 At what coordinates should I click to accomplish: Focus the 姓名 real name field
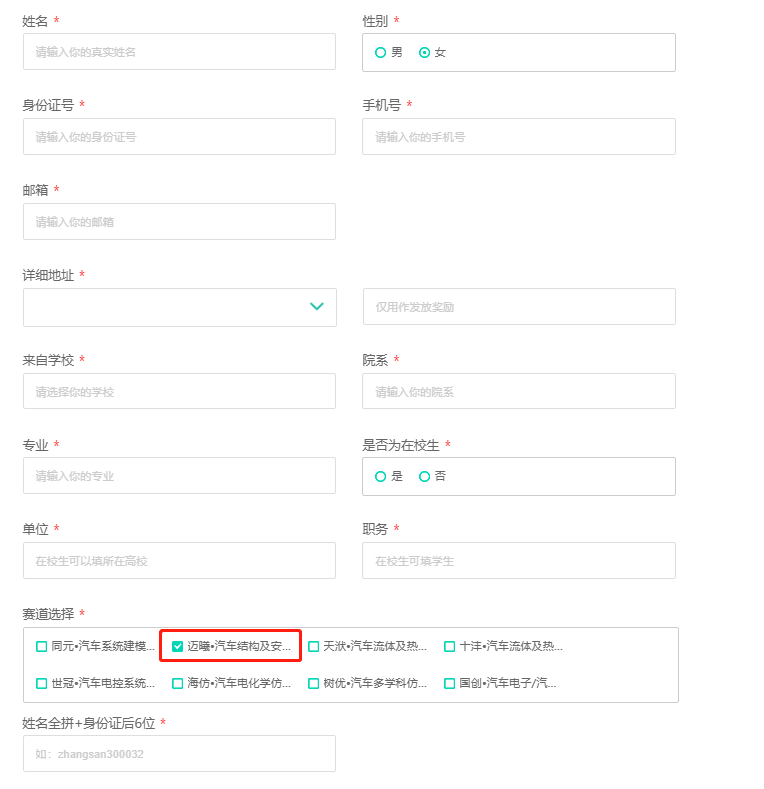(x=179, y=52)
